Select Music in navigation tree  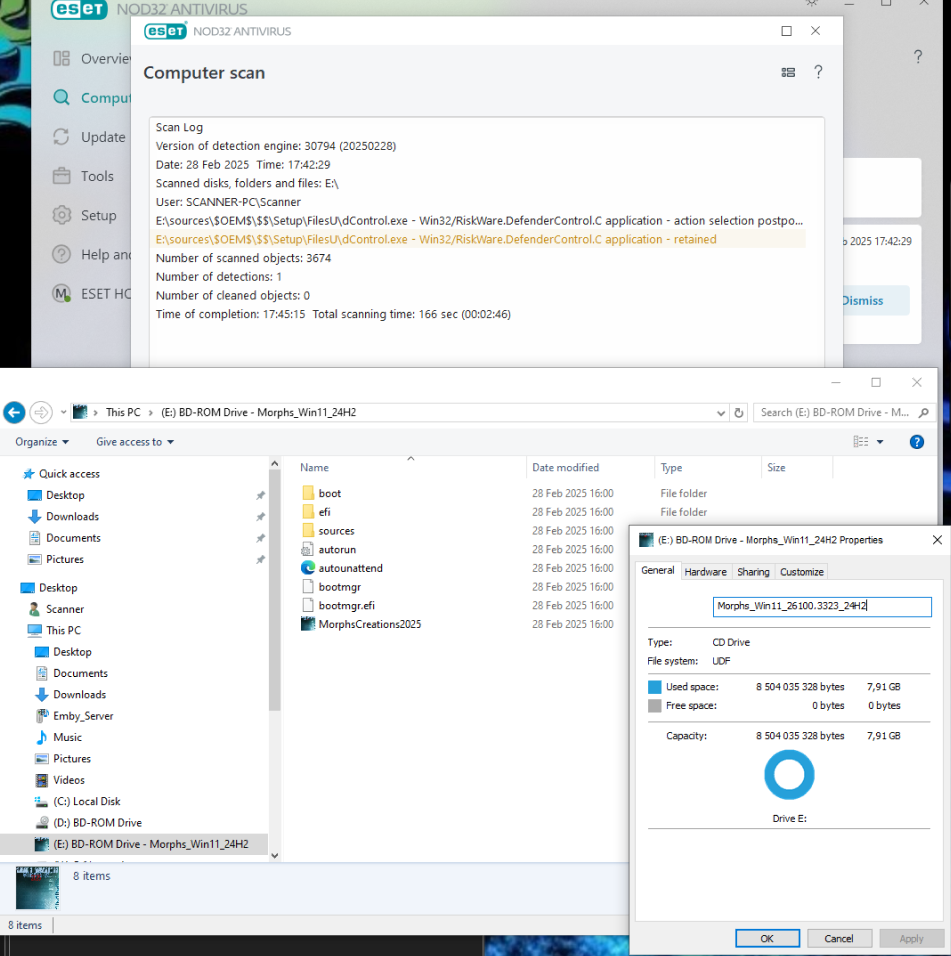coord(67,737)
